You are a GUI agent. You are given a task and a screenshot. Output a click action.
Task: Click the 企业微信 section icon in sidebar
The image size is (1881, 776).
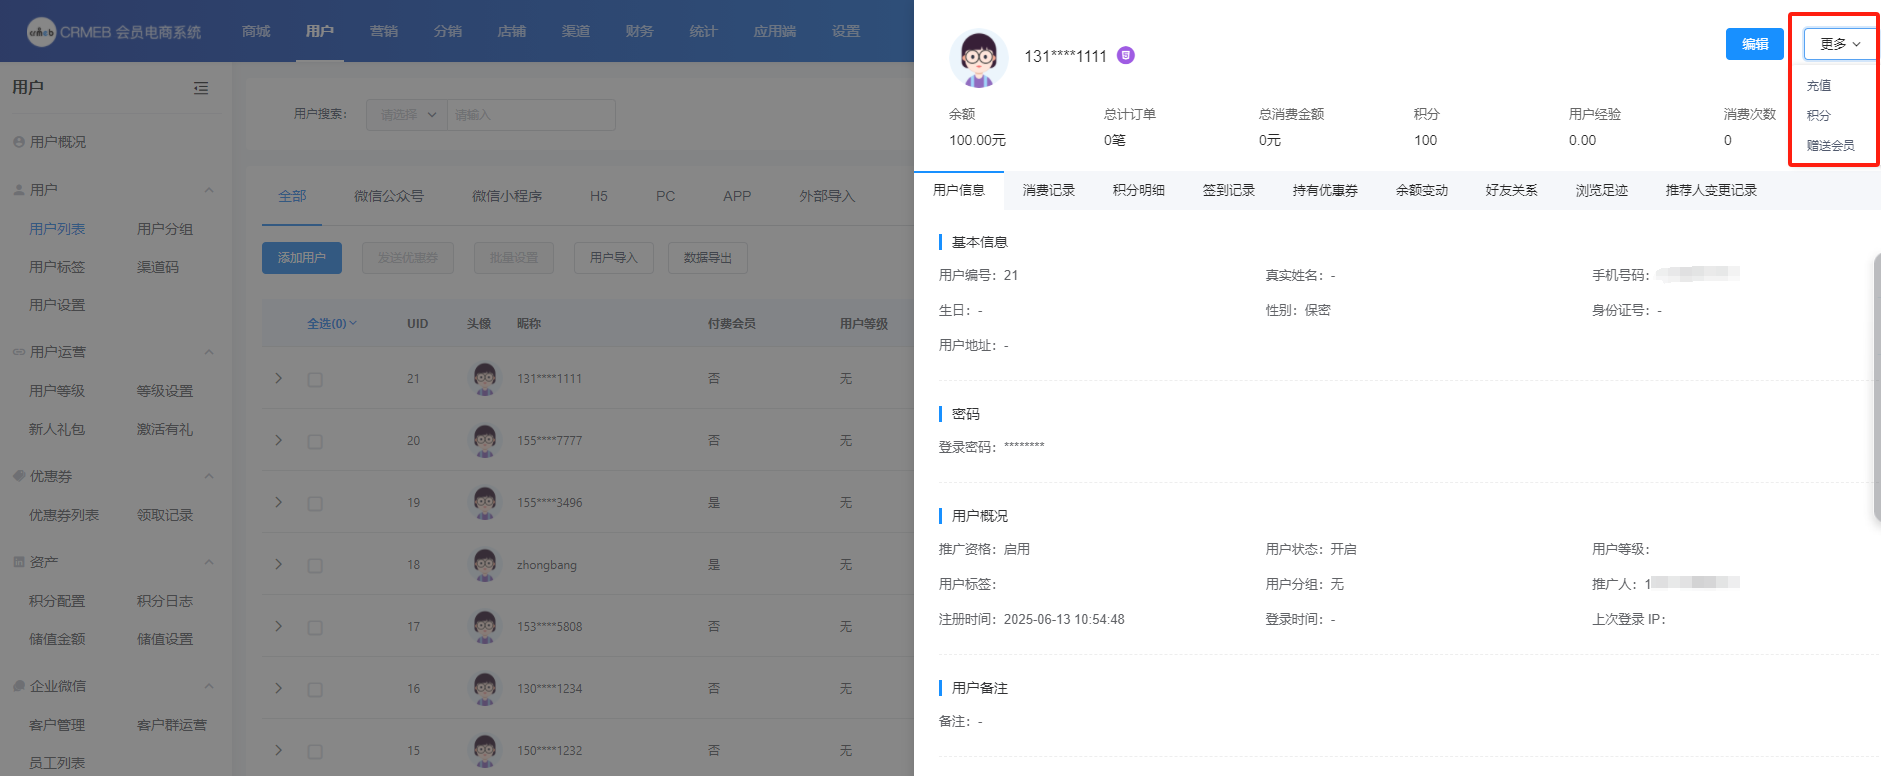click(19, 686)
